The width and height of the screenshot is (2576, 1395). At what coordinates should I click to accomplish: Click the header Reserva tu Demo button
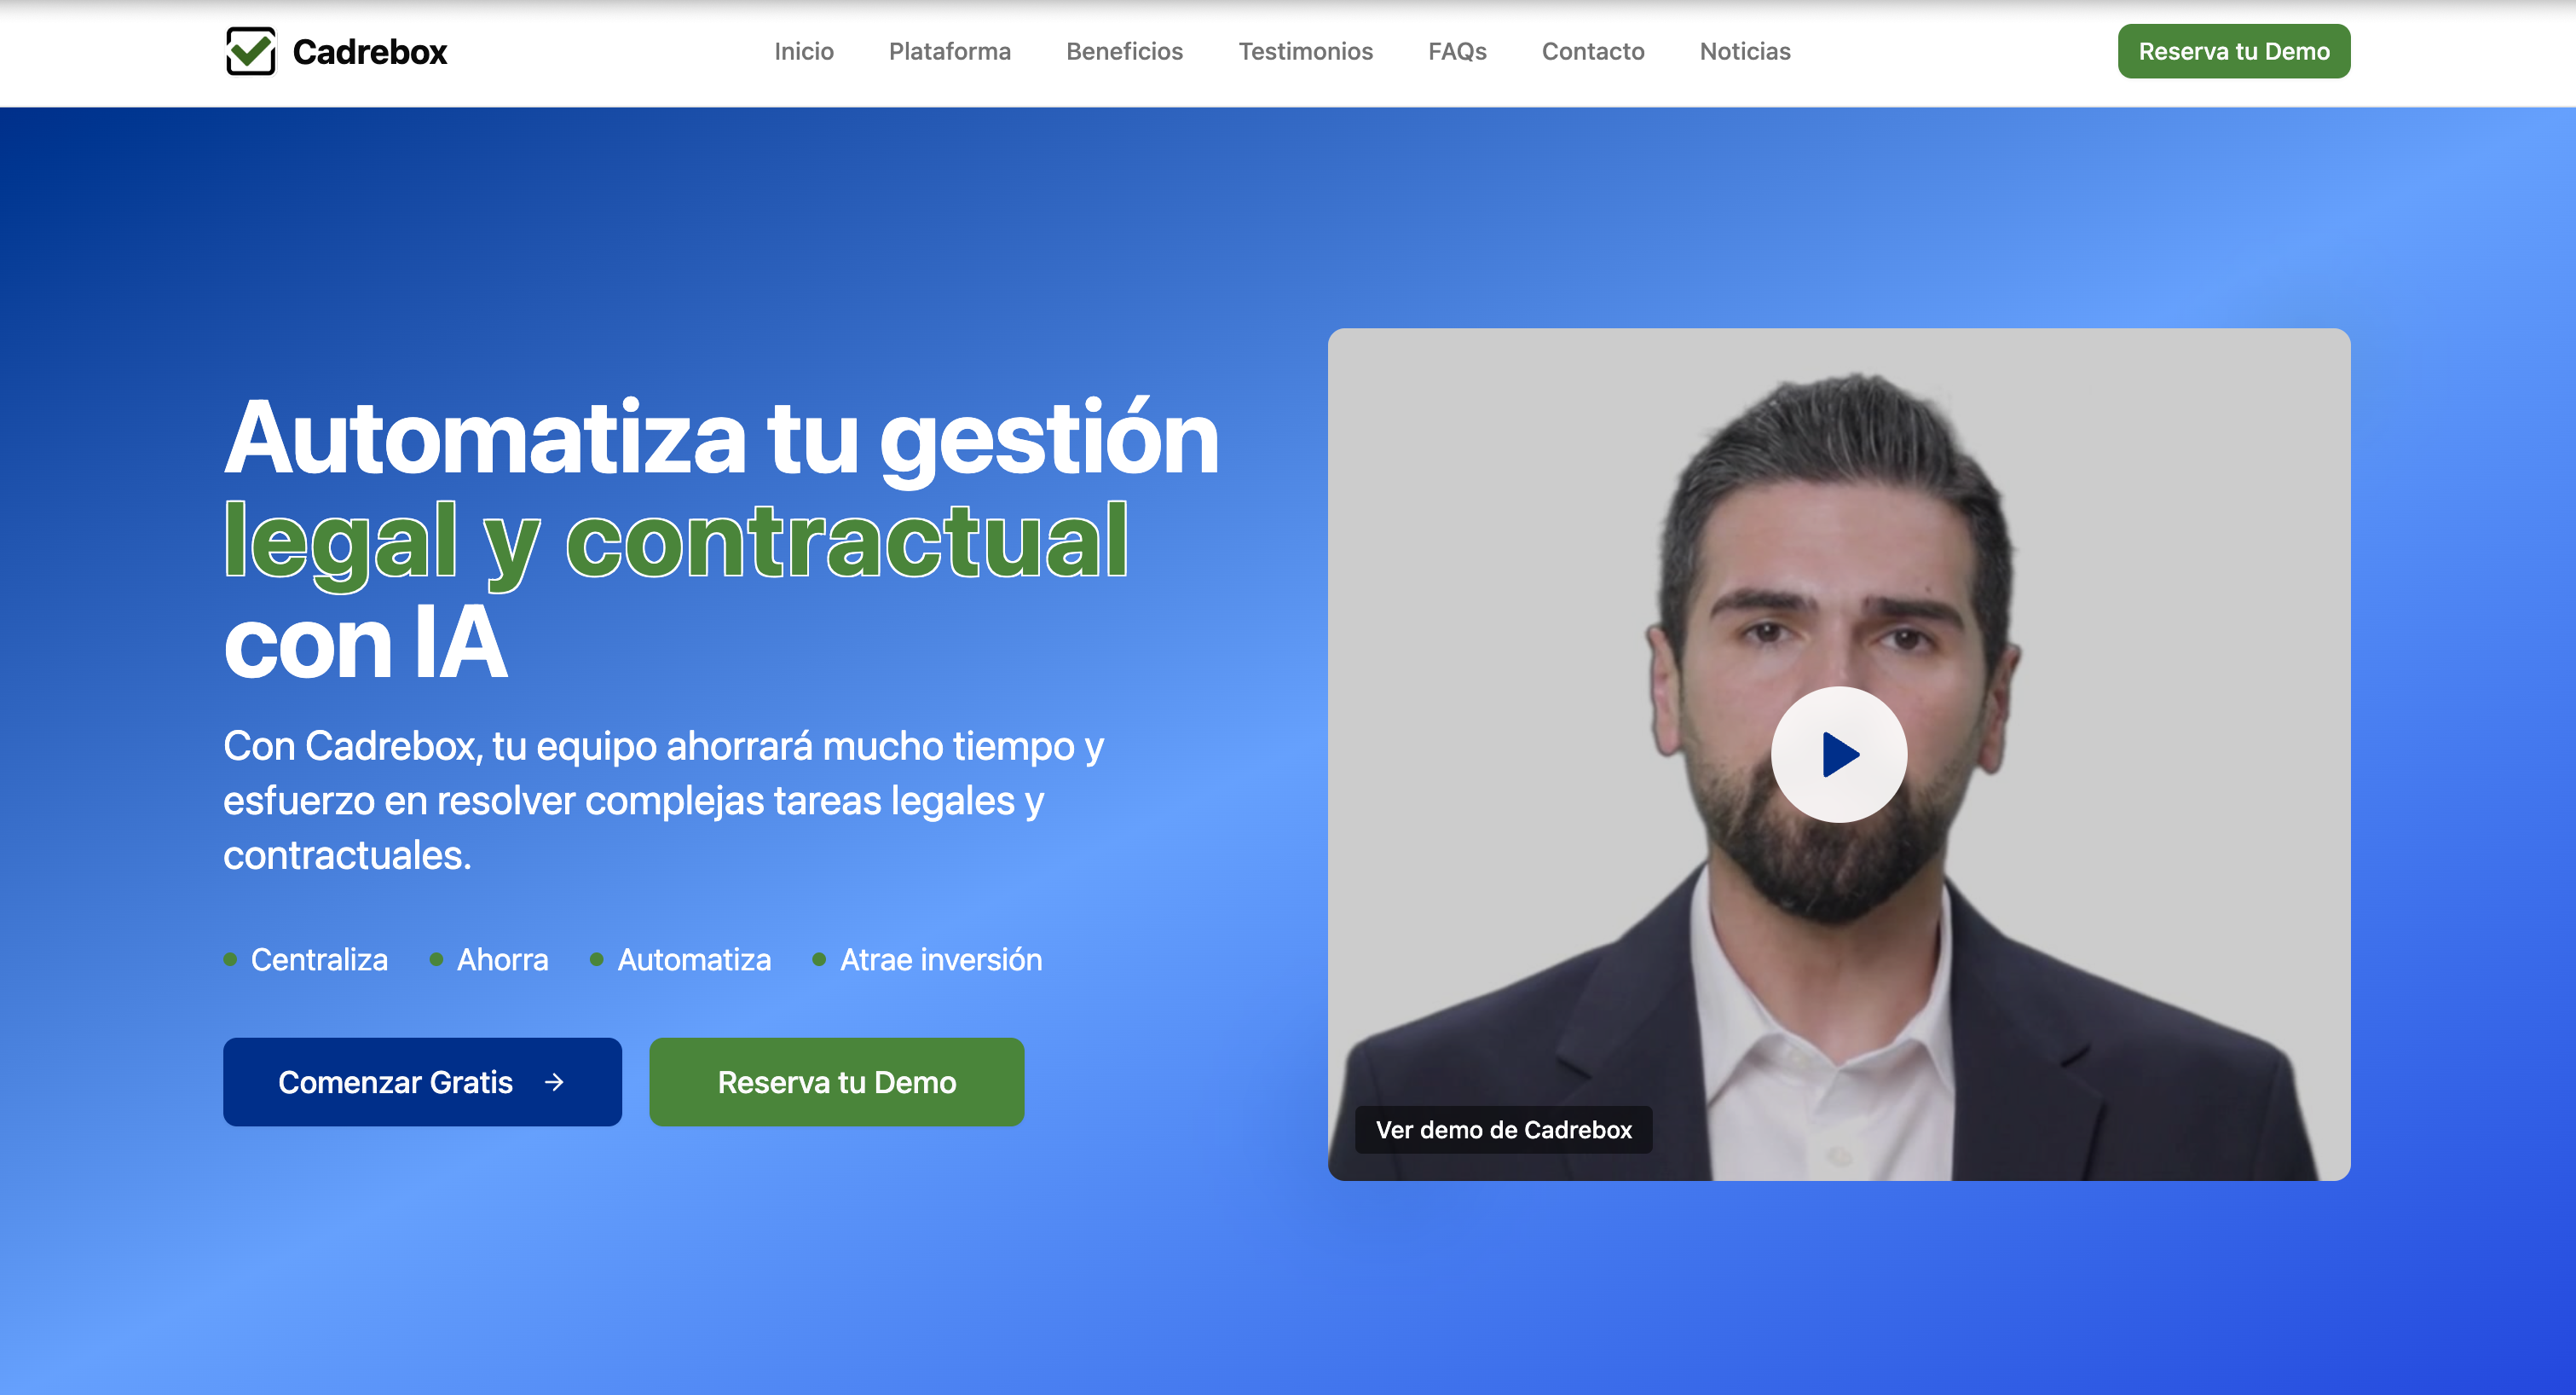click(x=2233, y=51)
